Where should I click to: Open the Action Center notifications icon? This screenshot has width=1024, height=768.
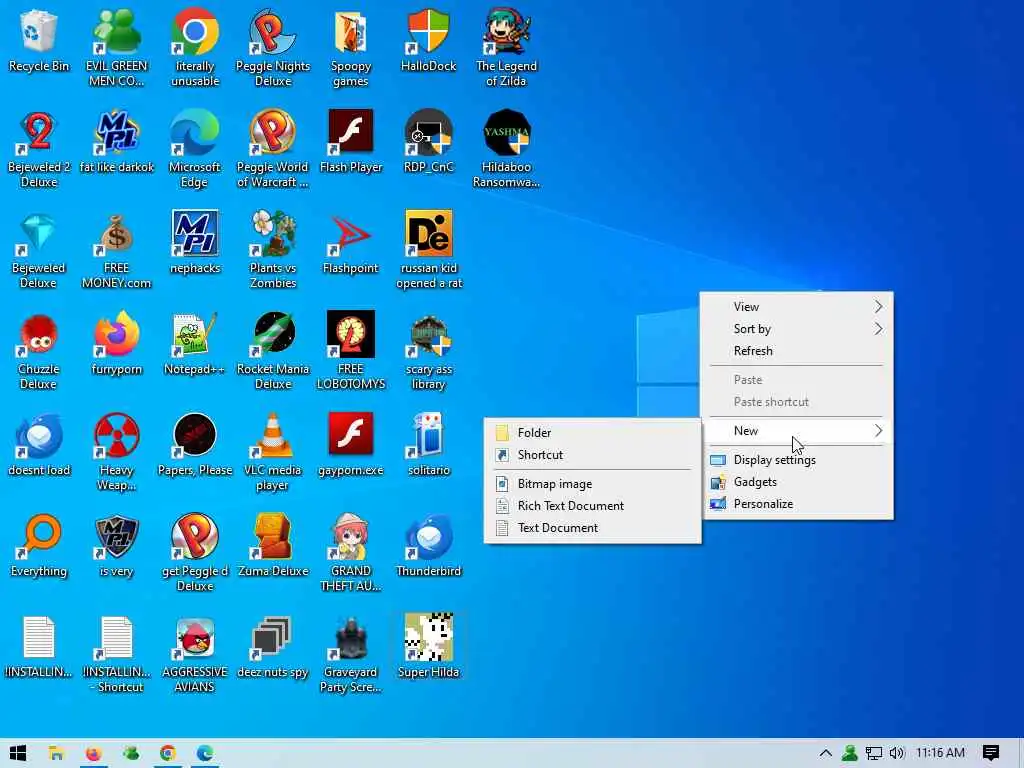pos(991,753)
